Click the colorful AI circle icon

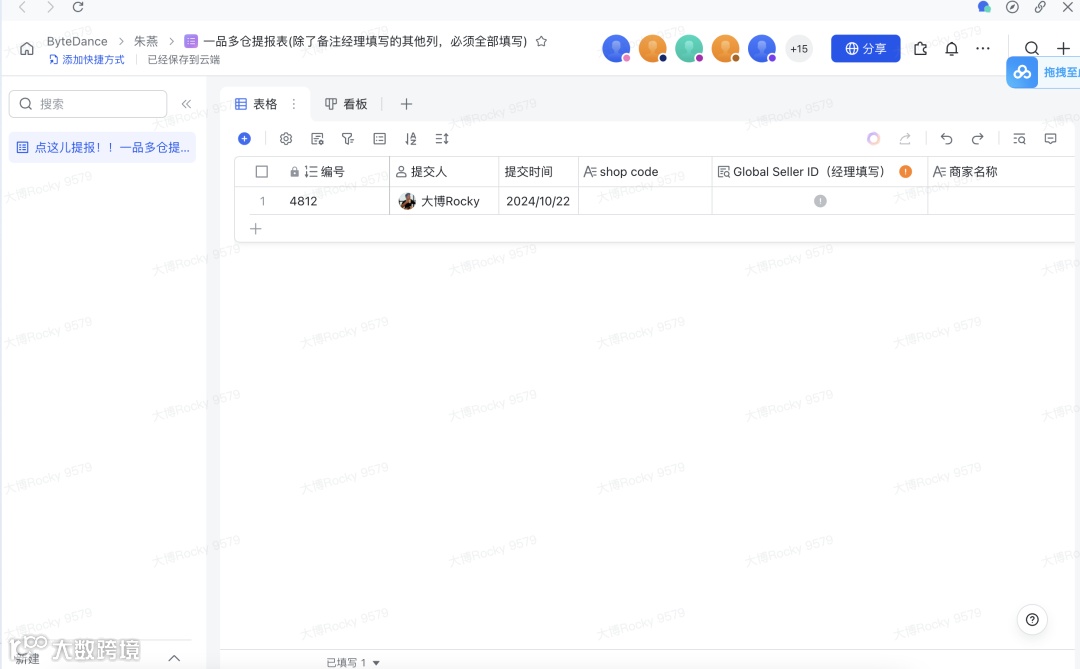tap(873, 138)
